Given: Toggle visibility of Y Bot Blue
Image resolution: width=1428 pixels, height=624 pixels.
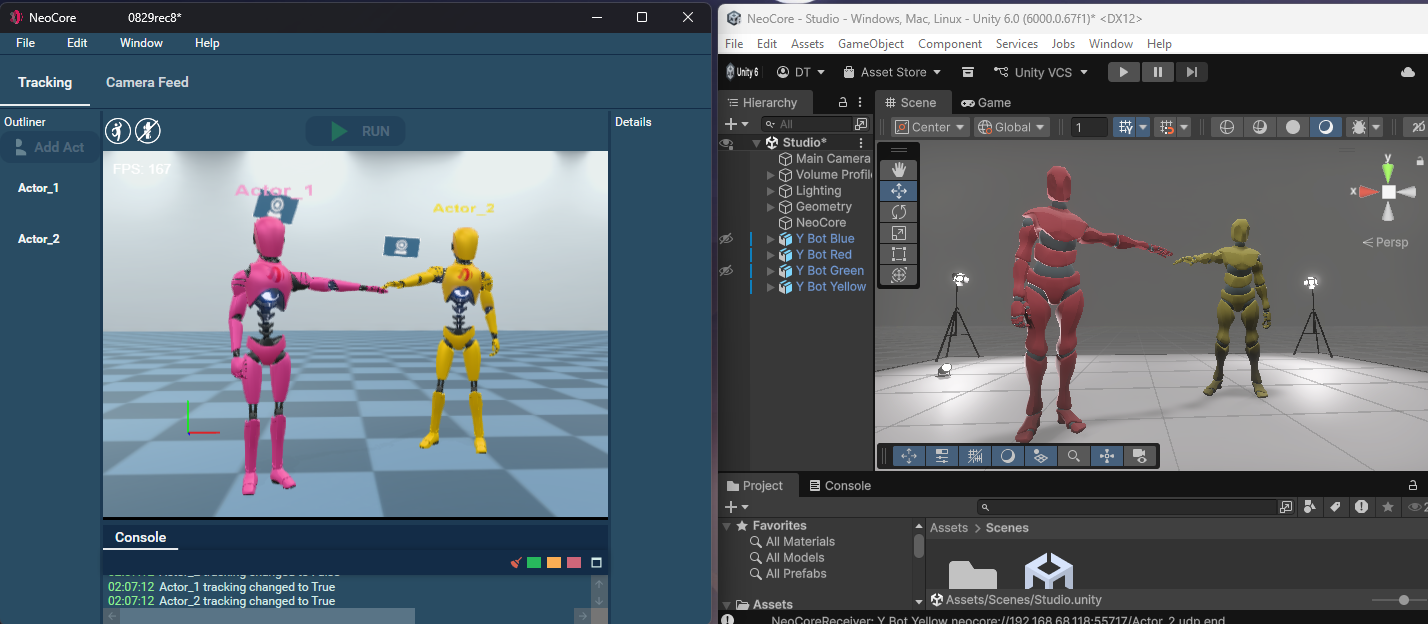Looking at the screenshot, I should (x=727, y=239).
